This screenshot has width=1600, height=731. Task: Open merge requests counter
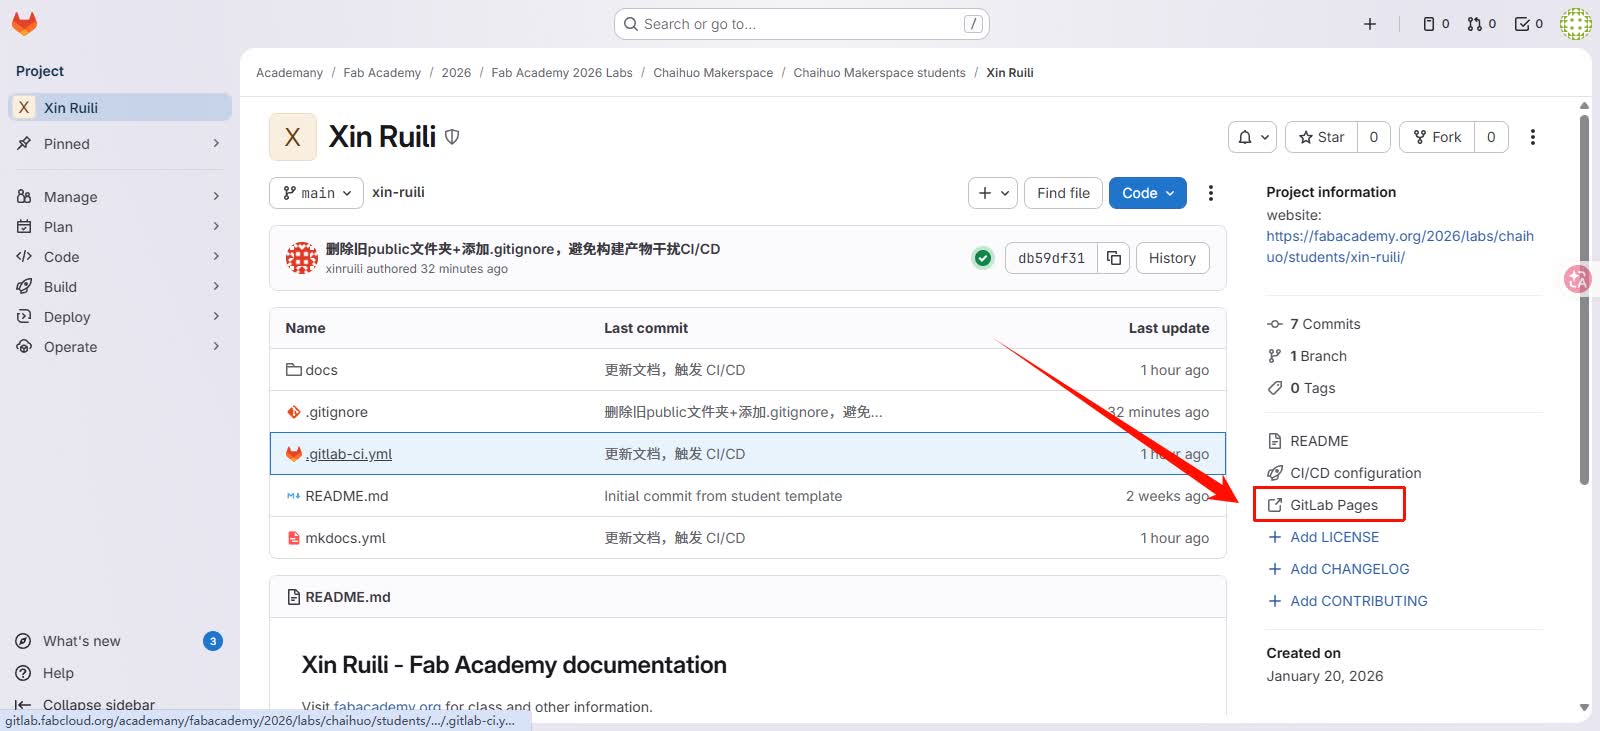coord(1482,24)
